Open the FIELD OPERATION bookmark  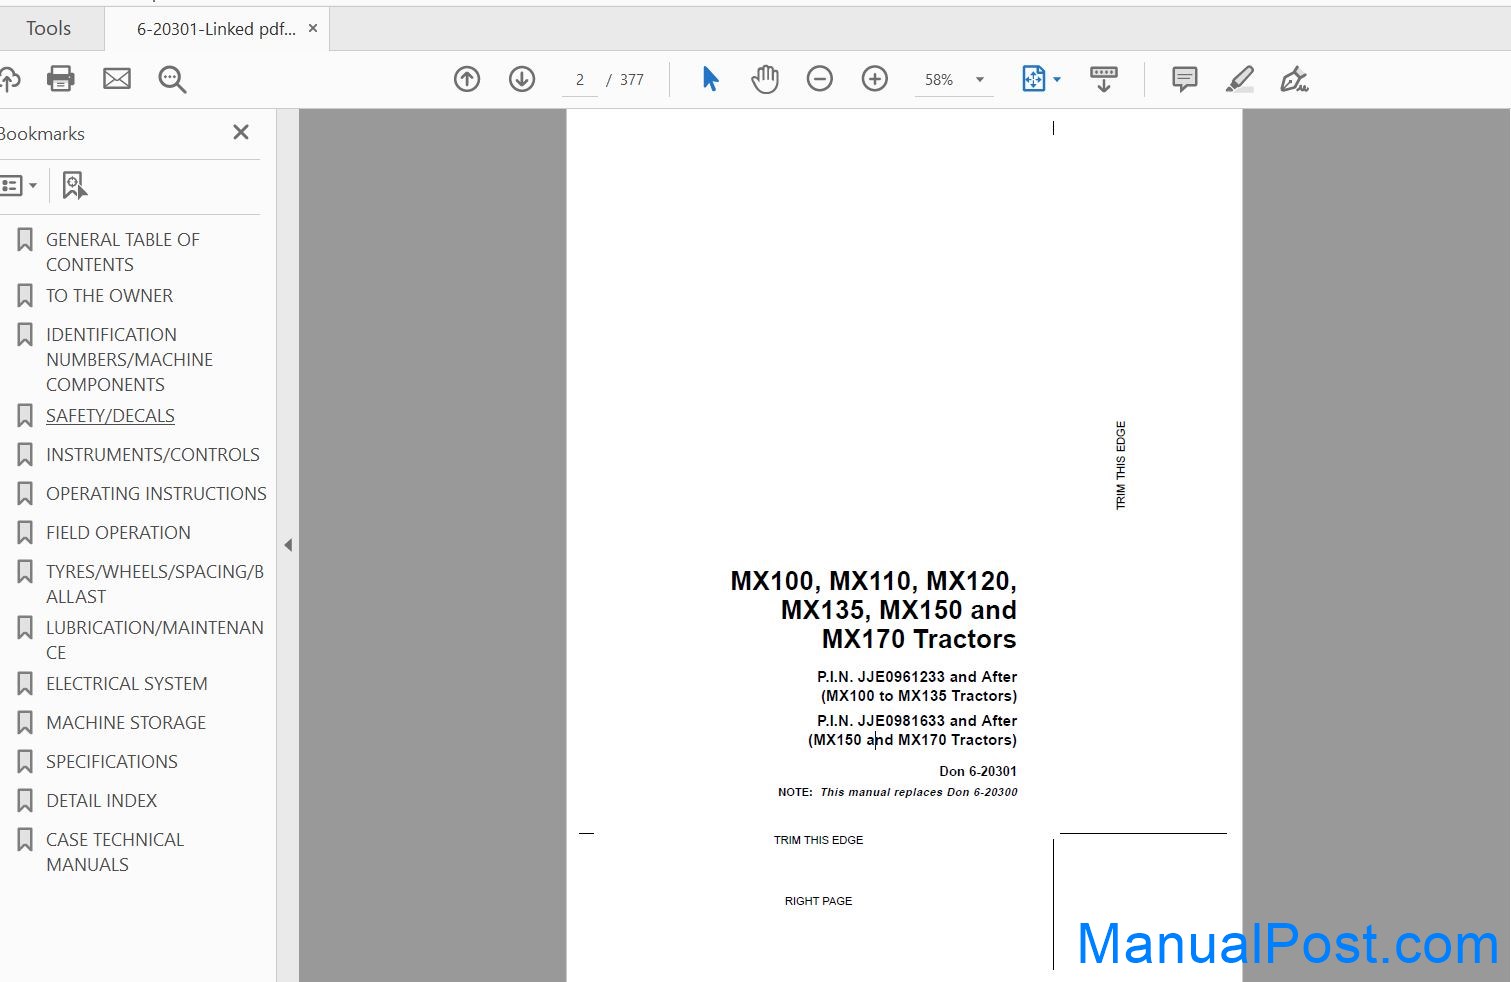click(x=118, y=533)
